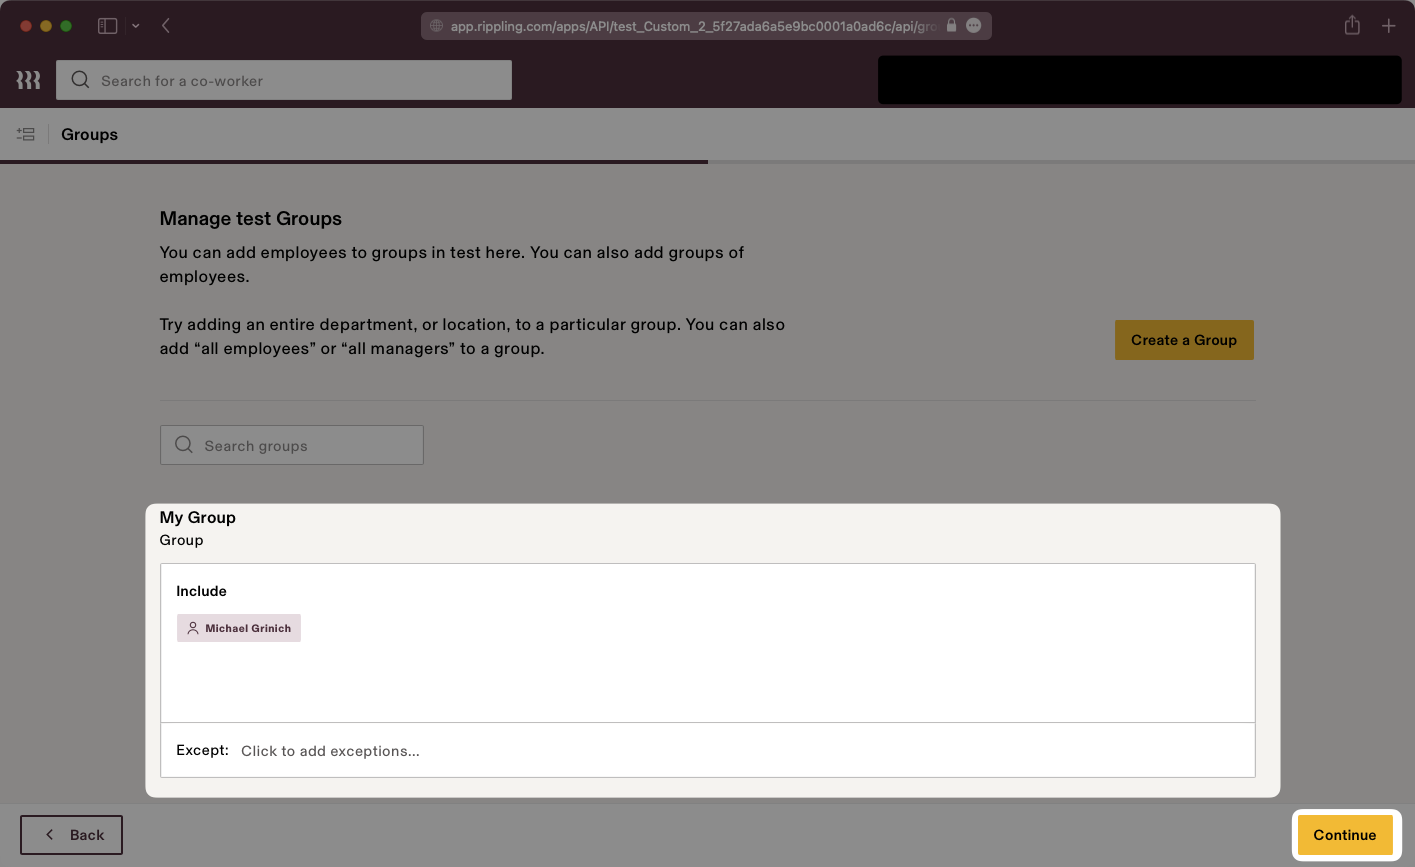Click the person icon on the Michael Grinich chip
Image resolution: width=1415 pixels, height=867 pixels.
pyautogui.click(x=194, y=628)
